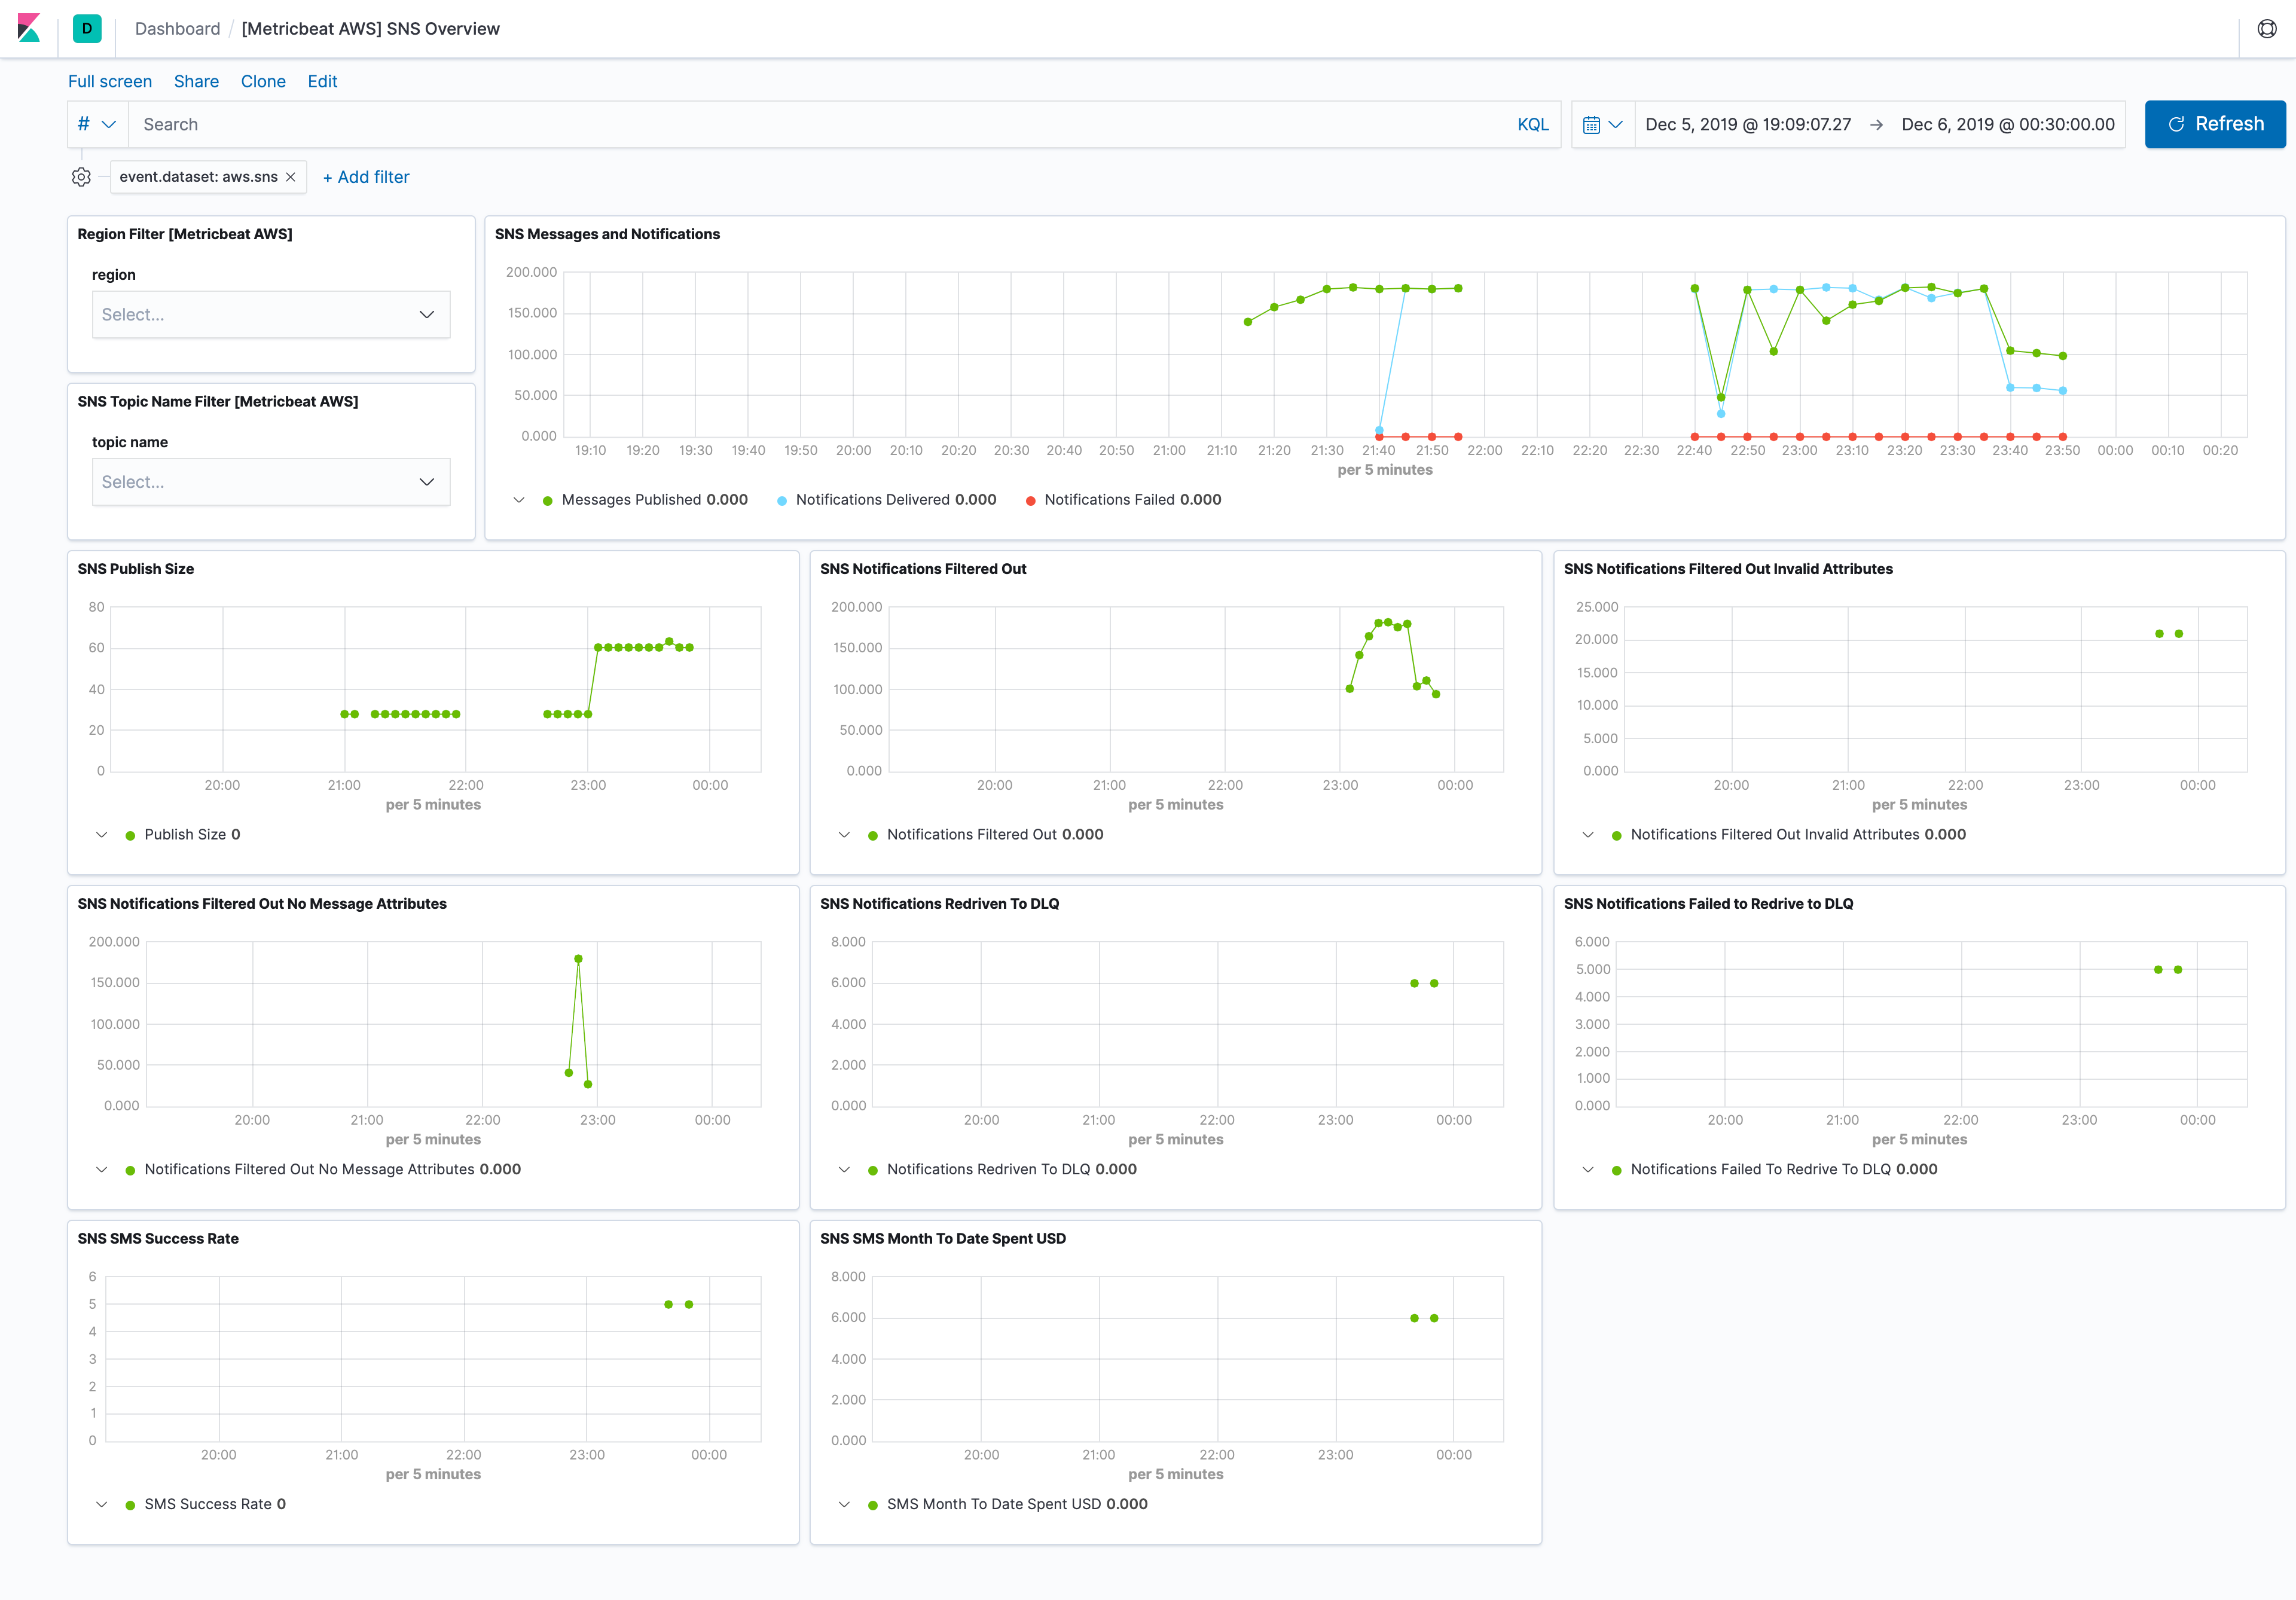Click the Refresh button
The image size is (2296, 1600).
[2215, 124]
